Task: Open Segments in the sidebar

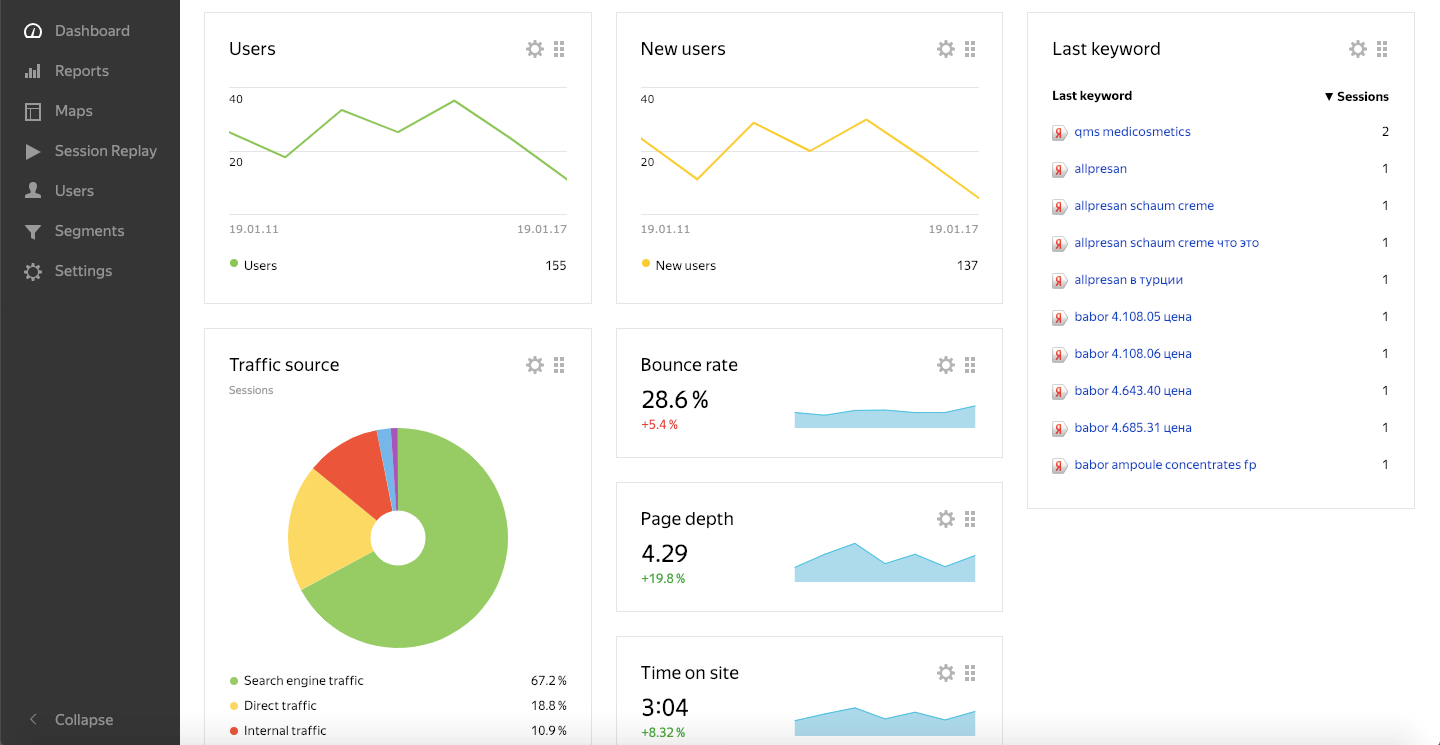Action: point(90,231)
